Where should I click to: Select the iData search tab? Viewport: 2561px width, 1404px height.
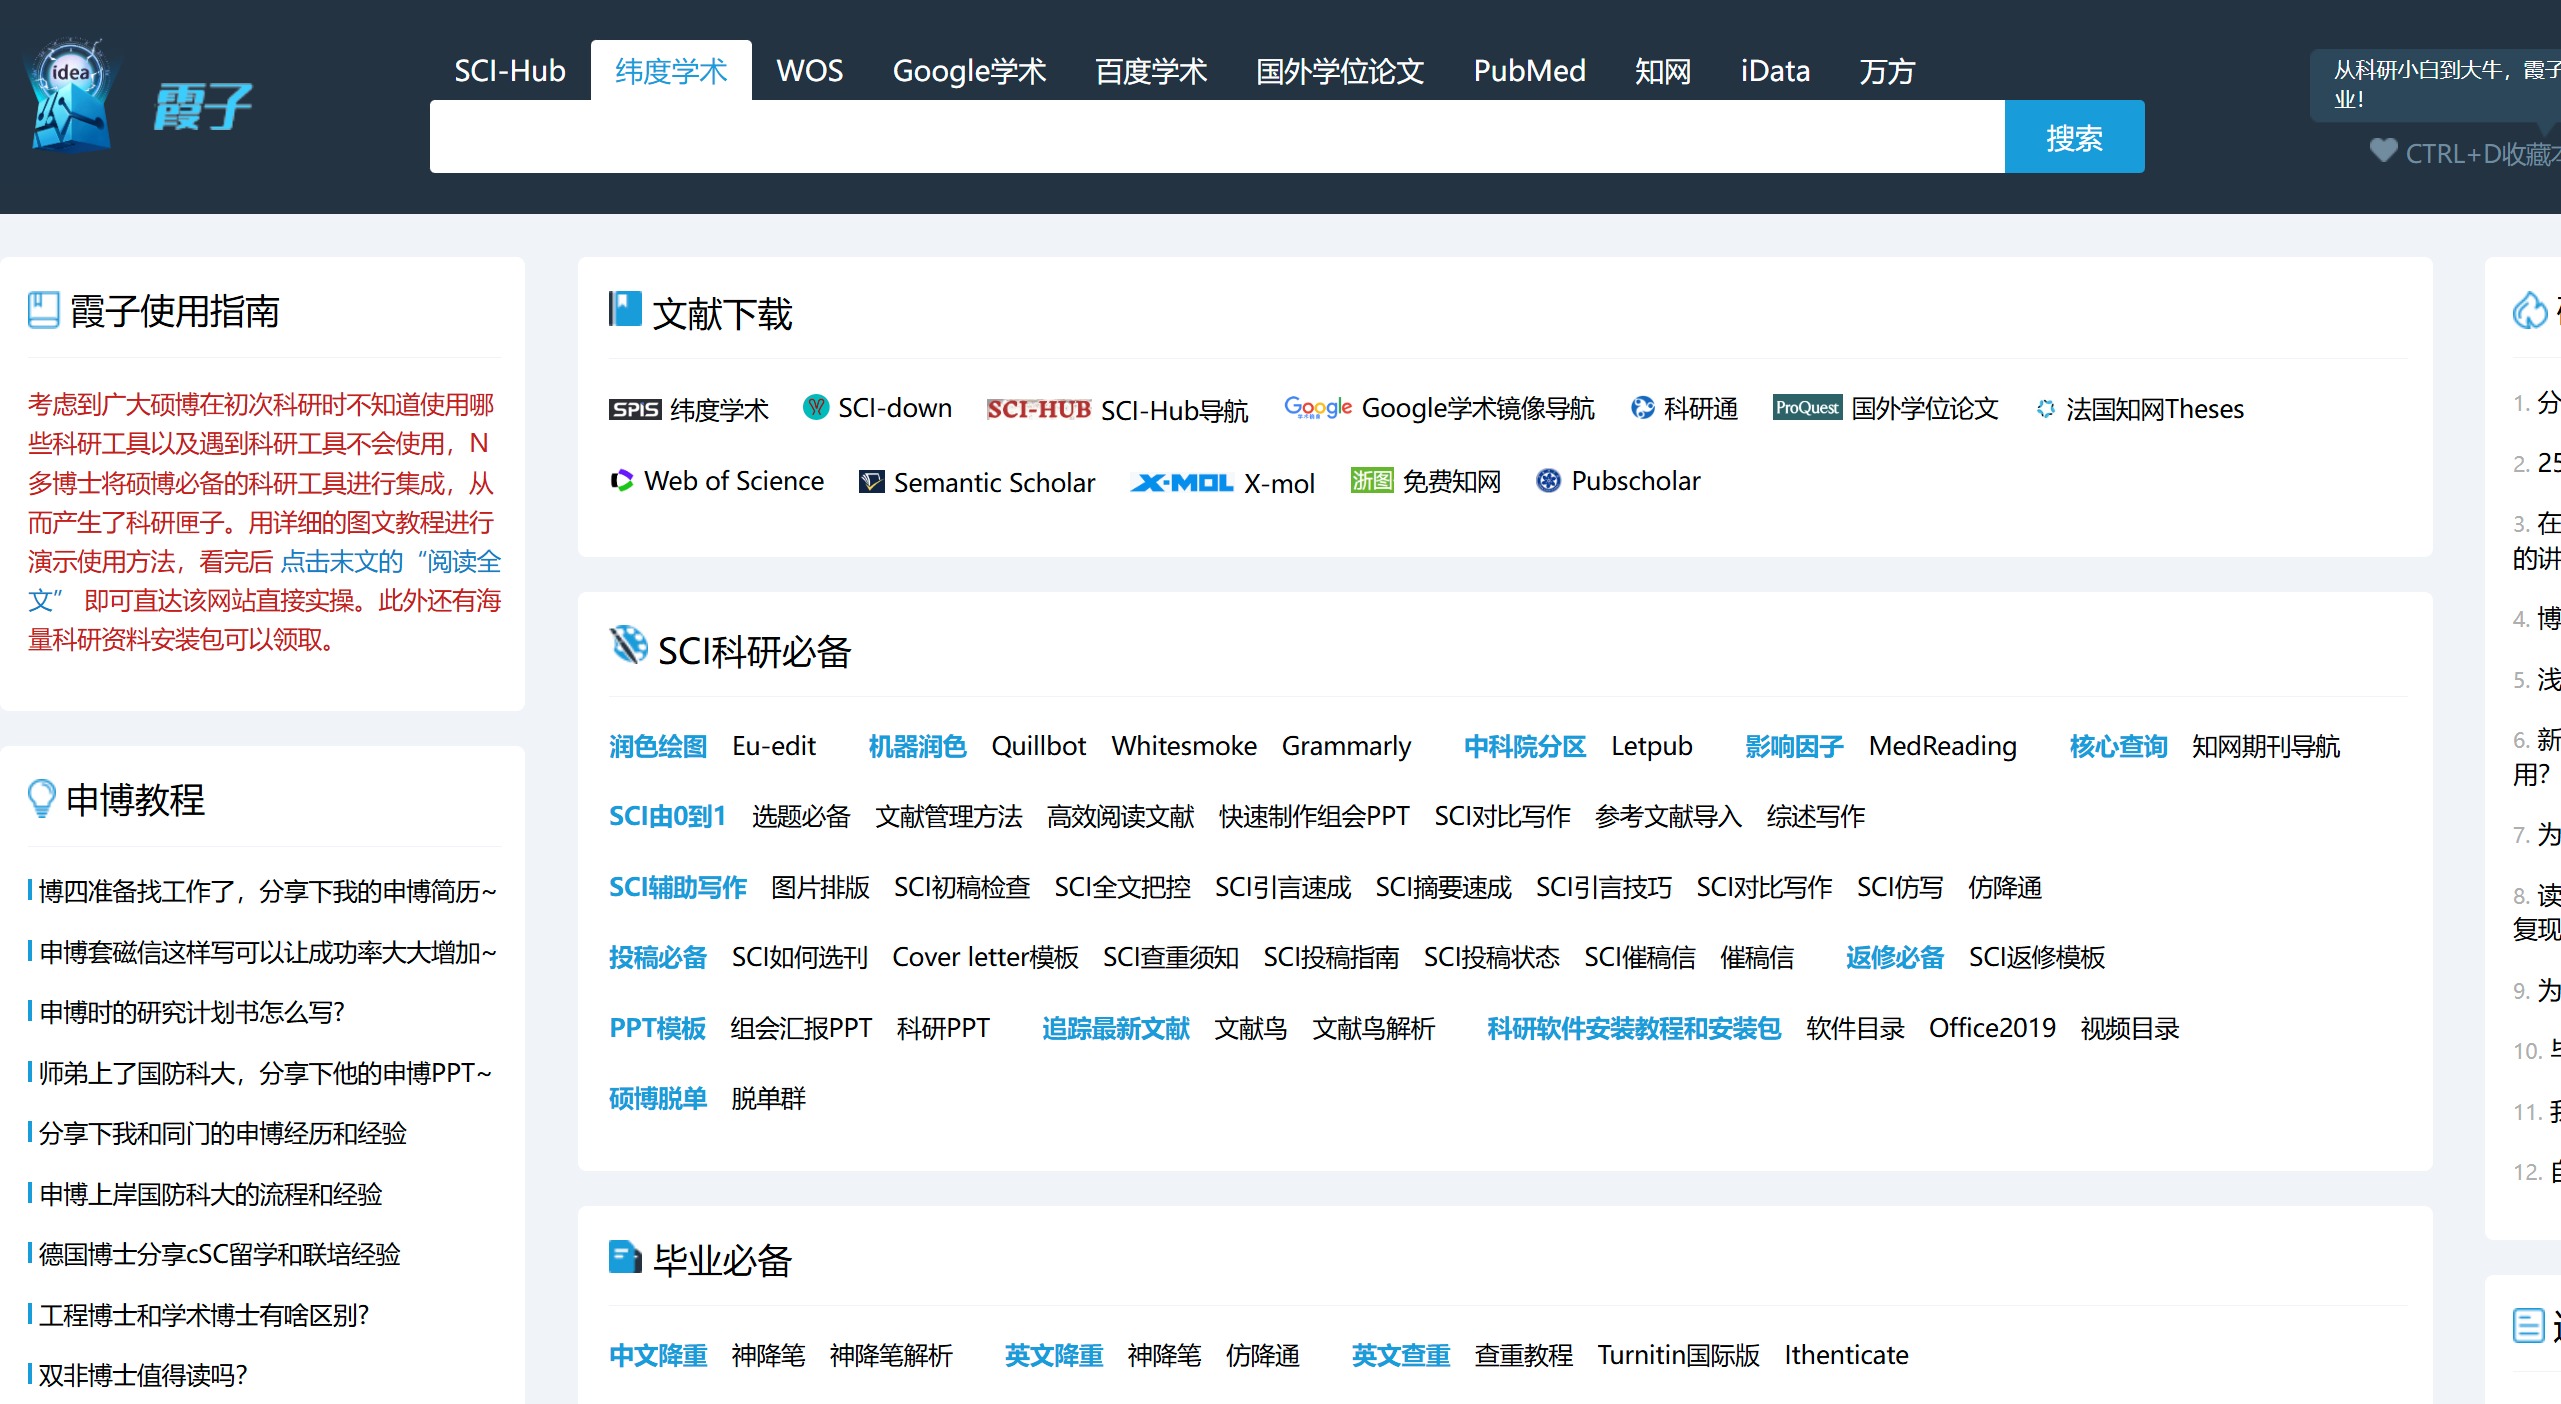tap(1775, 71)
